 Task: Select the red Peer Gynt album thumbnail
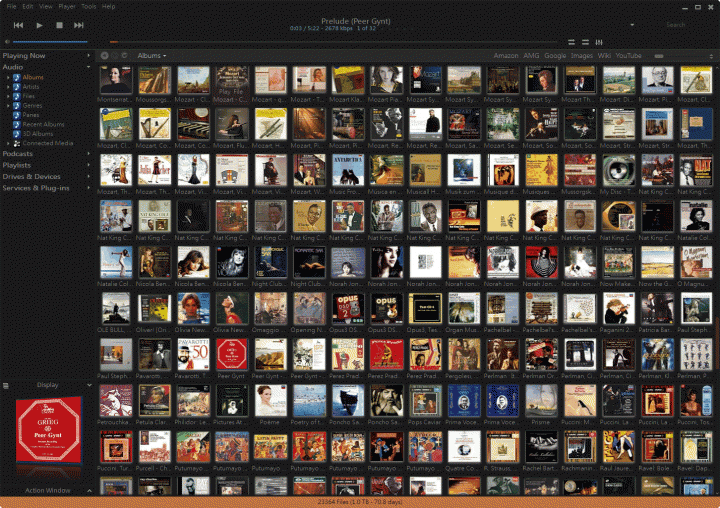(231, 354)
